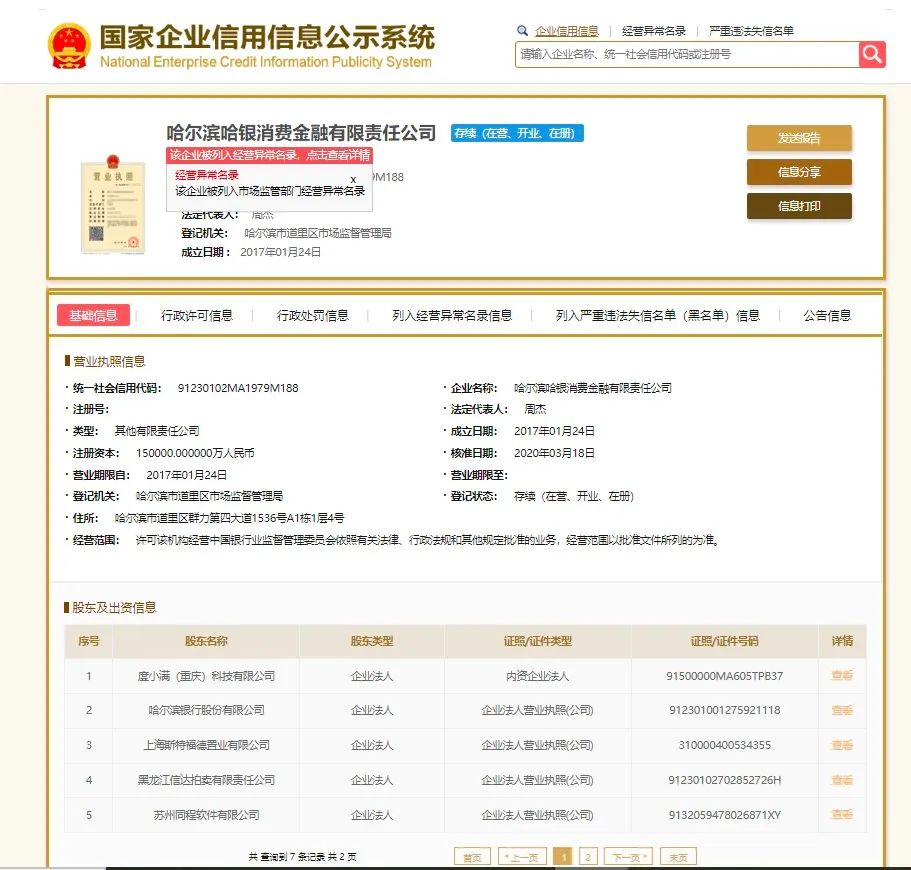Click certificate number 91500000MA605TPB37
Image resolution: width=911 pixels, height=870 pixels.
pos(725,676)
